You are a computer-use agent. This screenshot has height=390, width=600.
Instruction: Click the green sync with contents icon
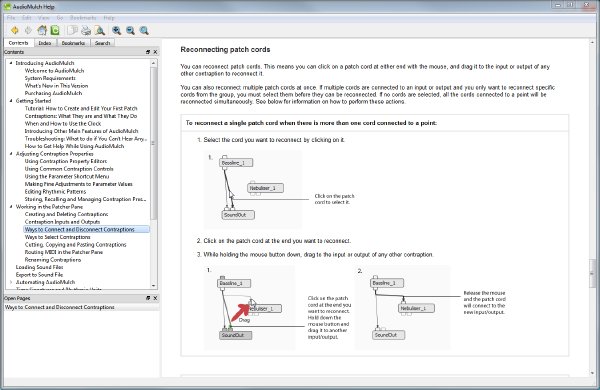tap(55, 30)
